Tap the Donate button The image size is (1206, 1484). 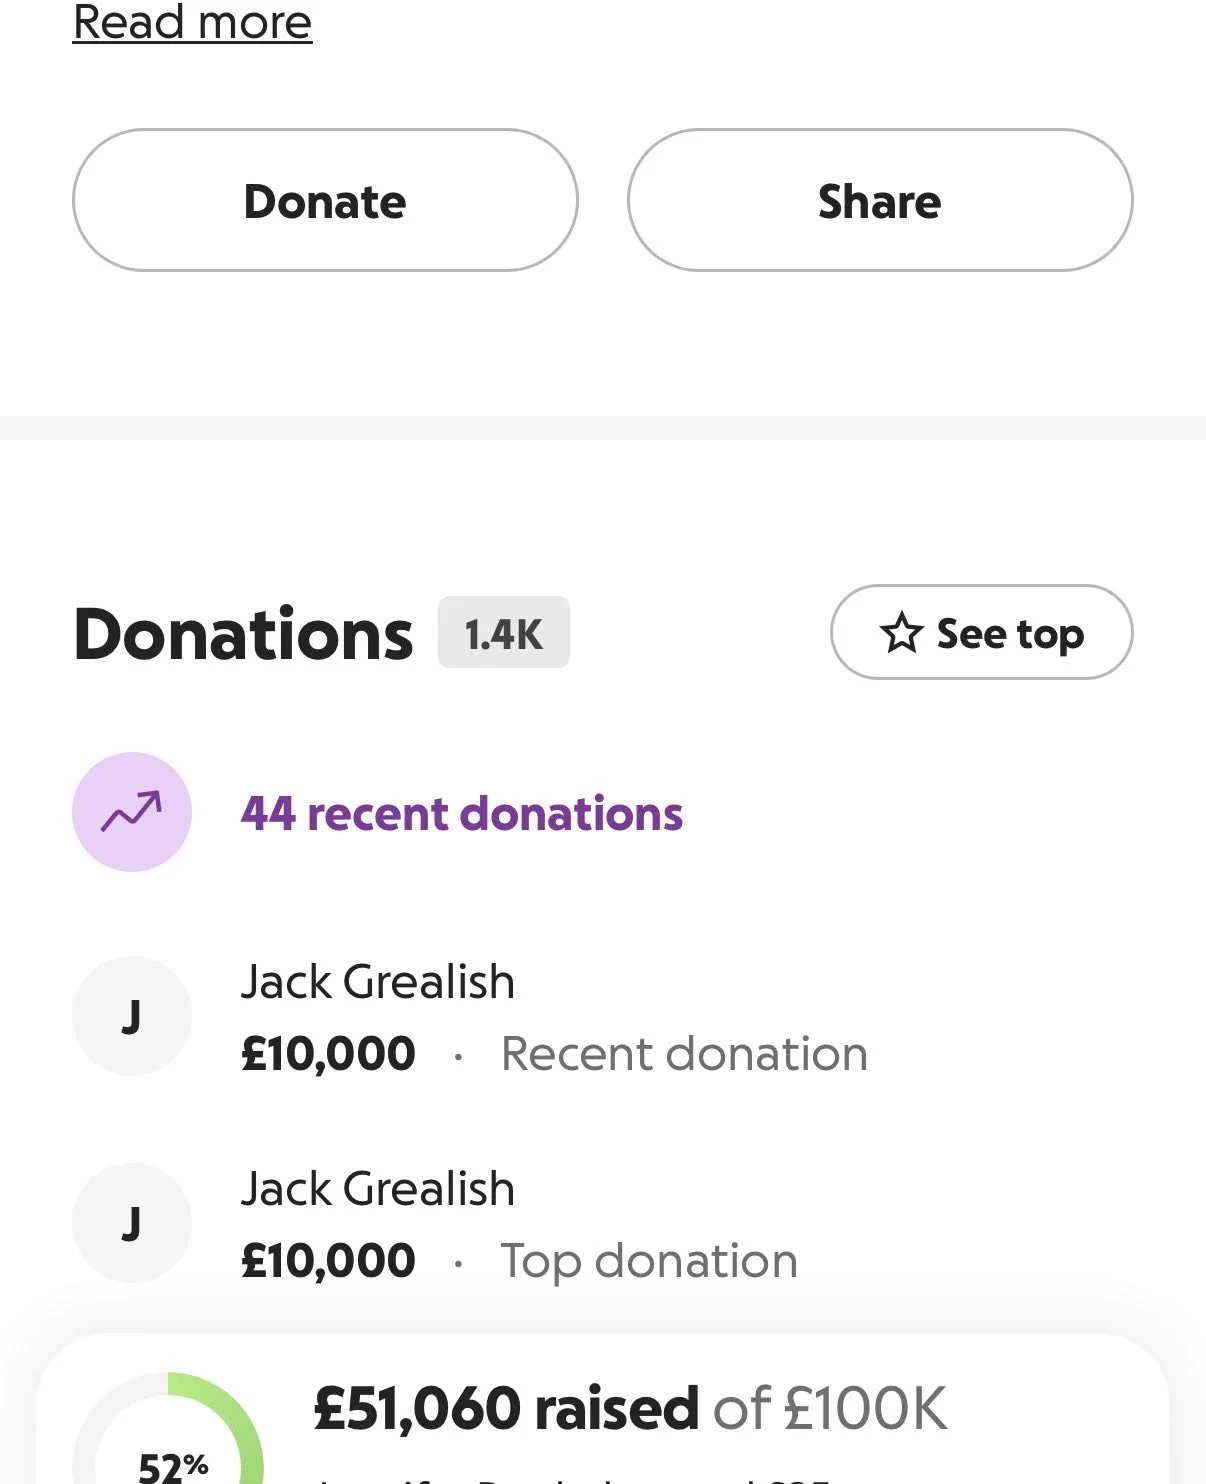coord(325,200)
